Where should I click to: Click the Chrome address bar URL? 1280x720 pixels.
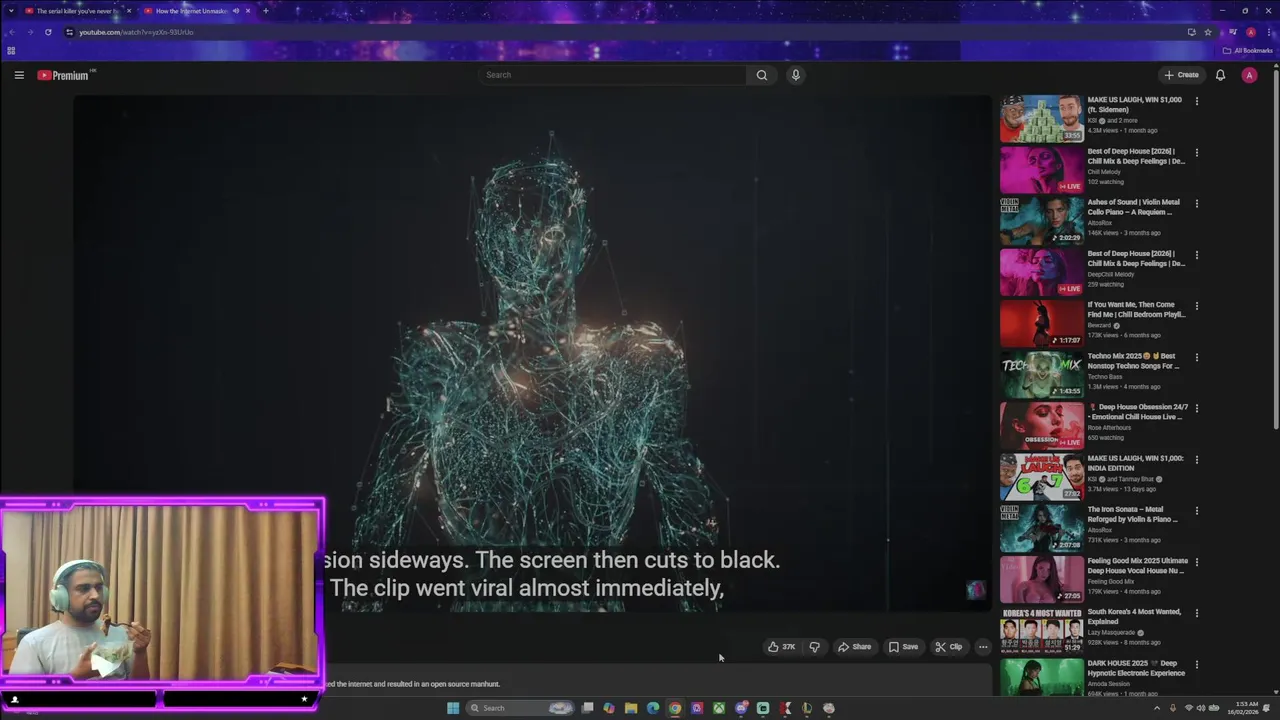click(x=136, y=32)
